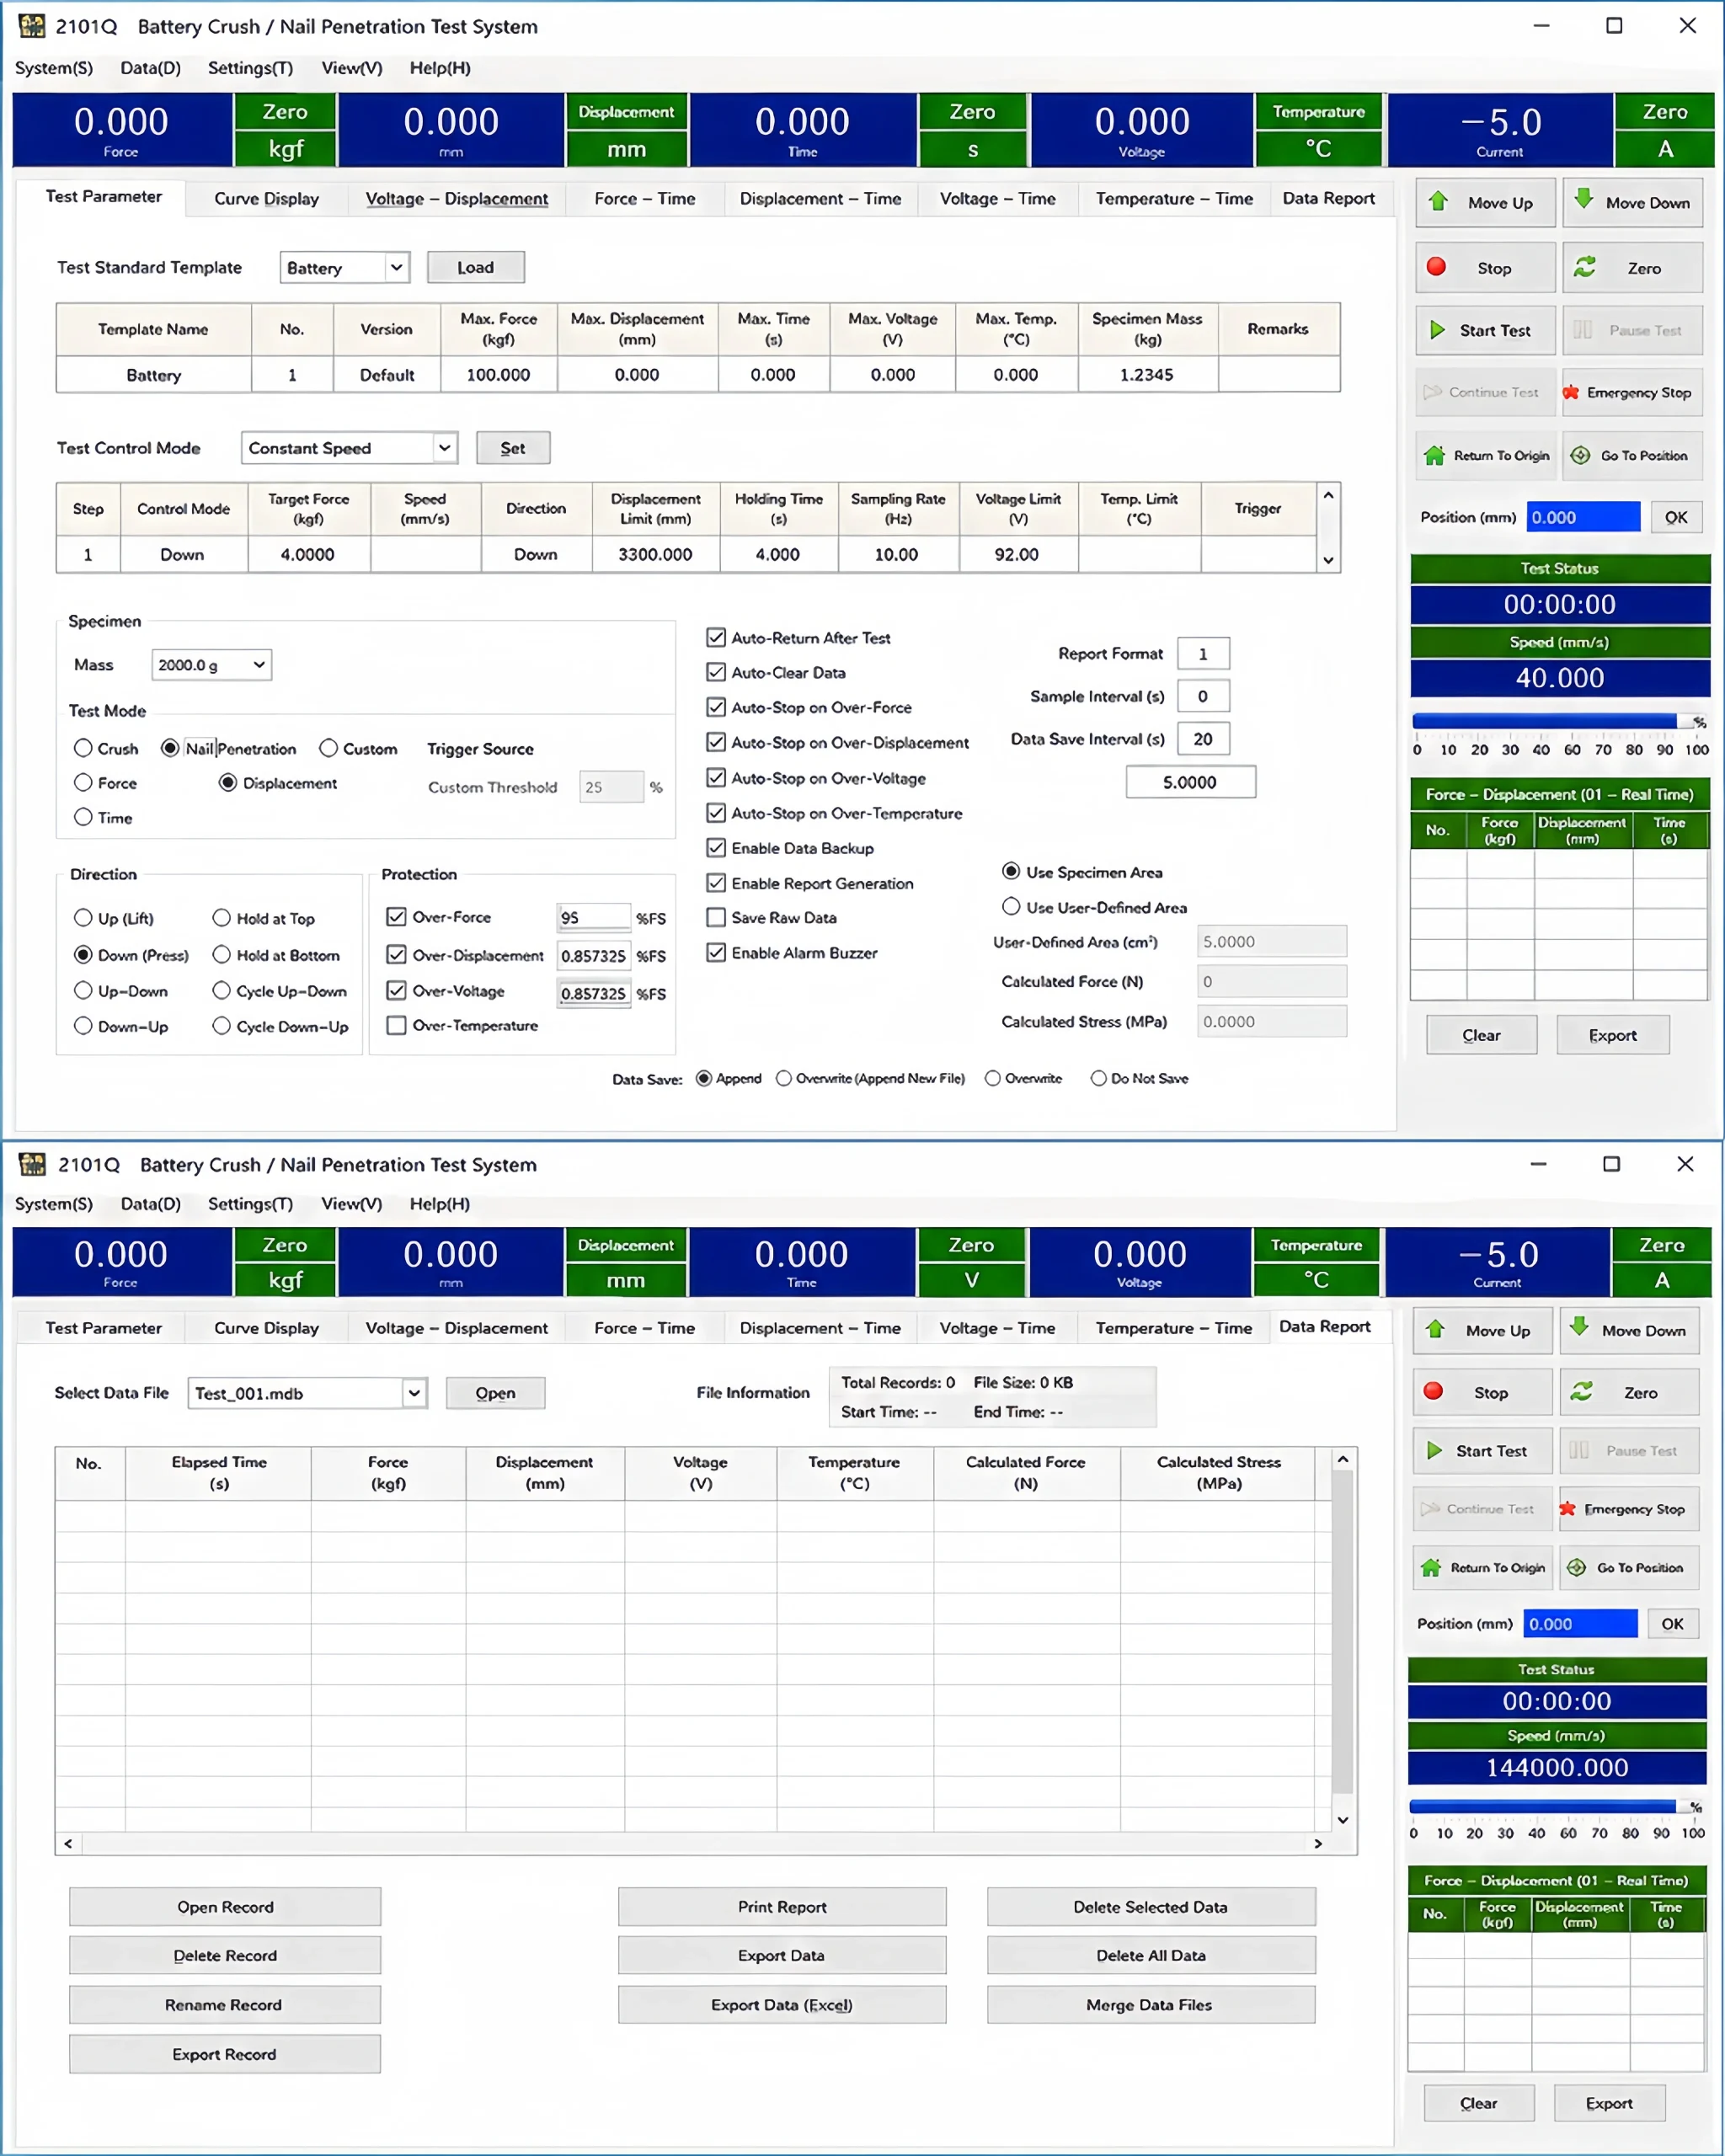Click the Load template button
Screen dimensions: 1725x2156
(475, 267)
